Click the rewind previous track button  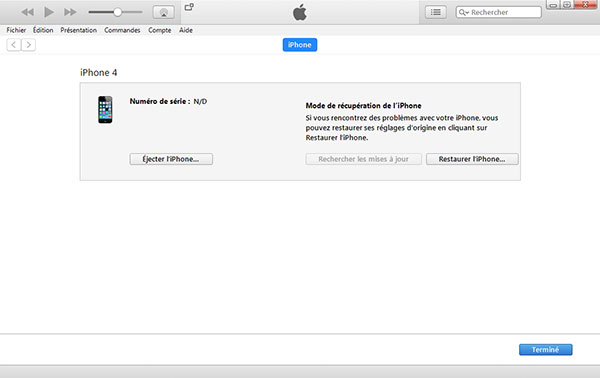tap(27, 12)
